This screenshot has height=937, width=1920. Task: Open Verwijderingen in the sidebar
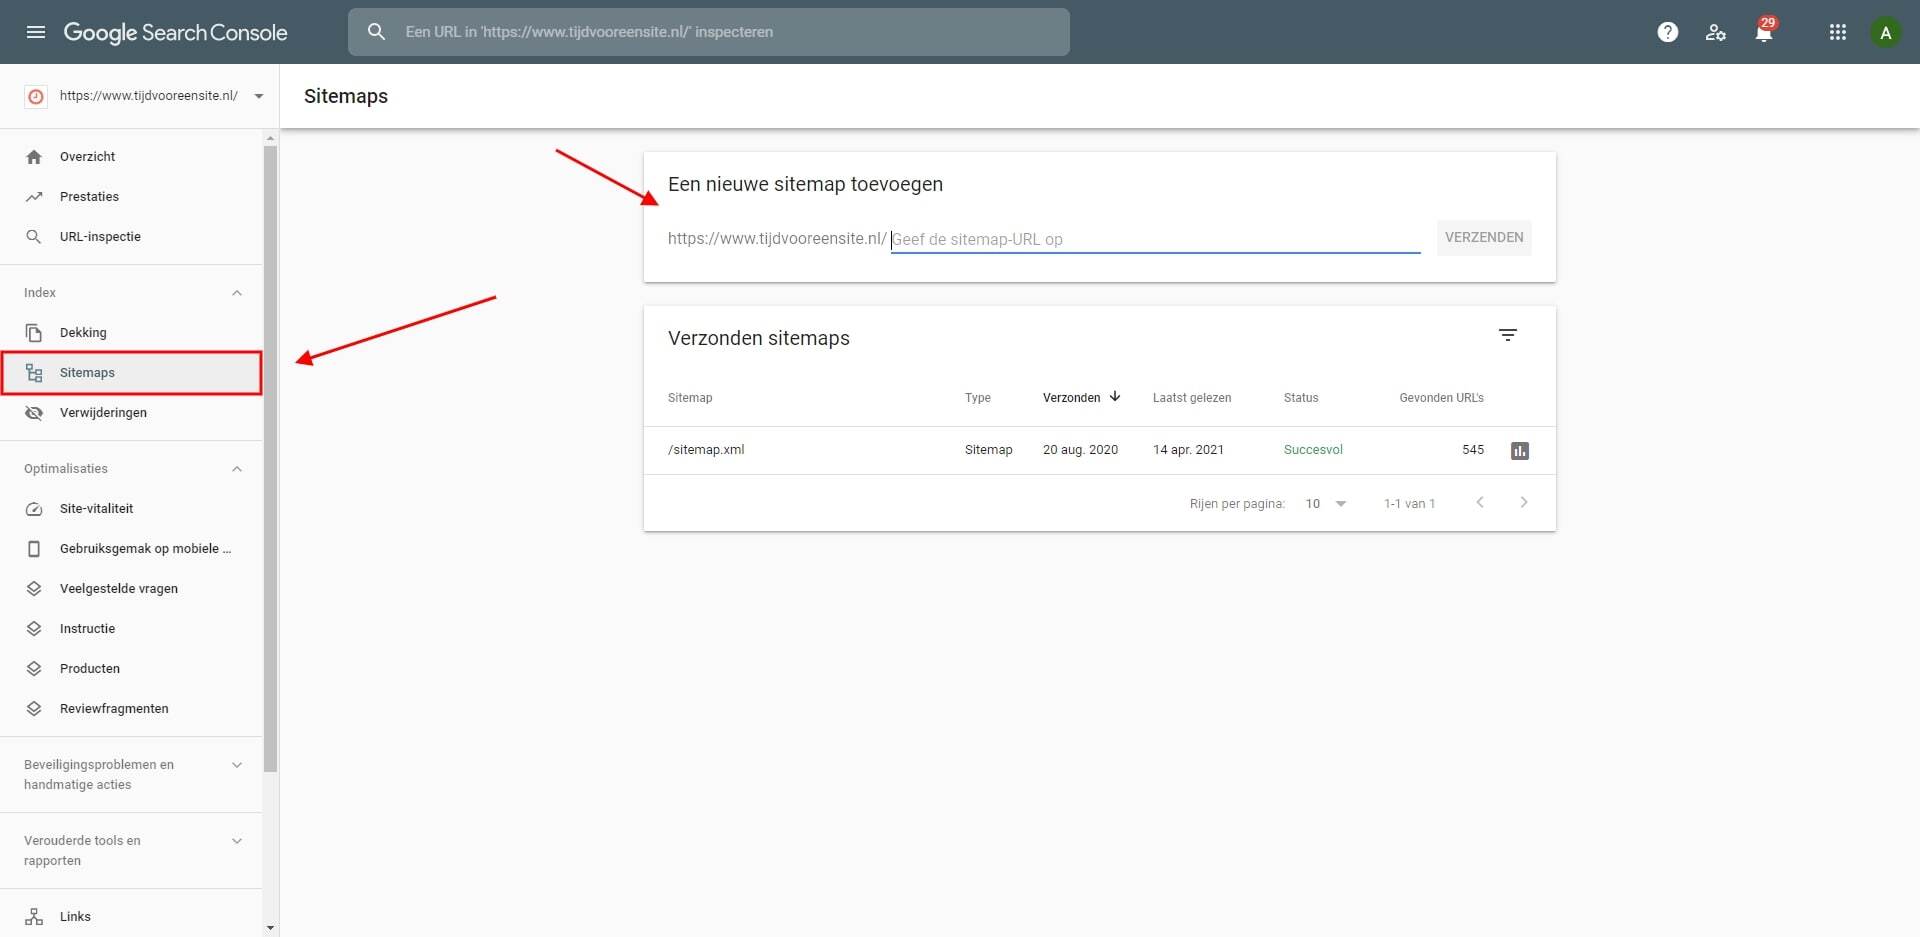pyautogui.click(x=131, y=413)
